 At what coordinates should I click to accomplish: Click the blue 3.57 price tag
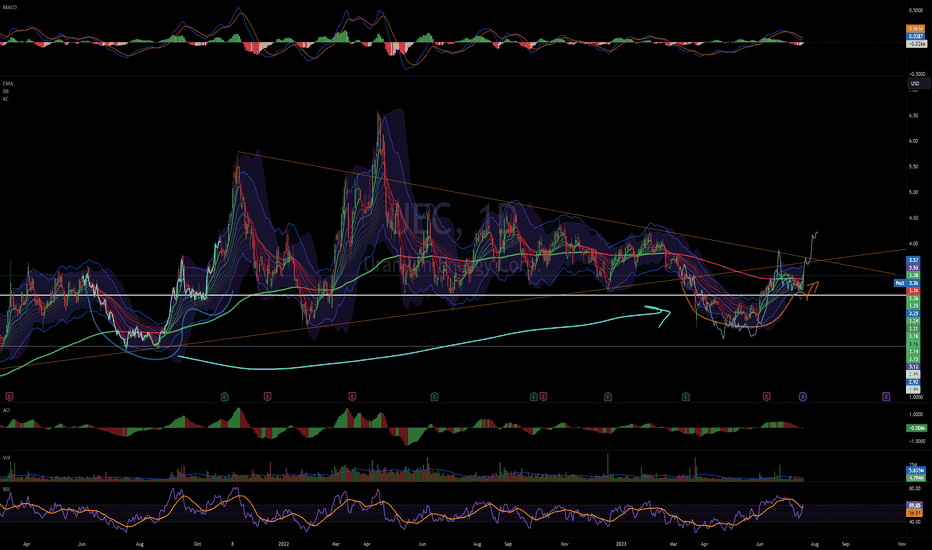coord(913,260)
